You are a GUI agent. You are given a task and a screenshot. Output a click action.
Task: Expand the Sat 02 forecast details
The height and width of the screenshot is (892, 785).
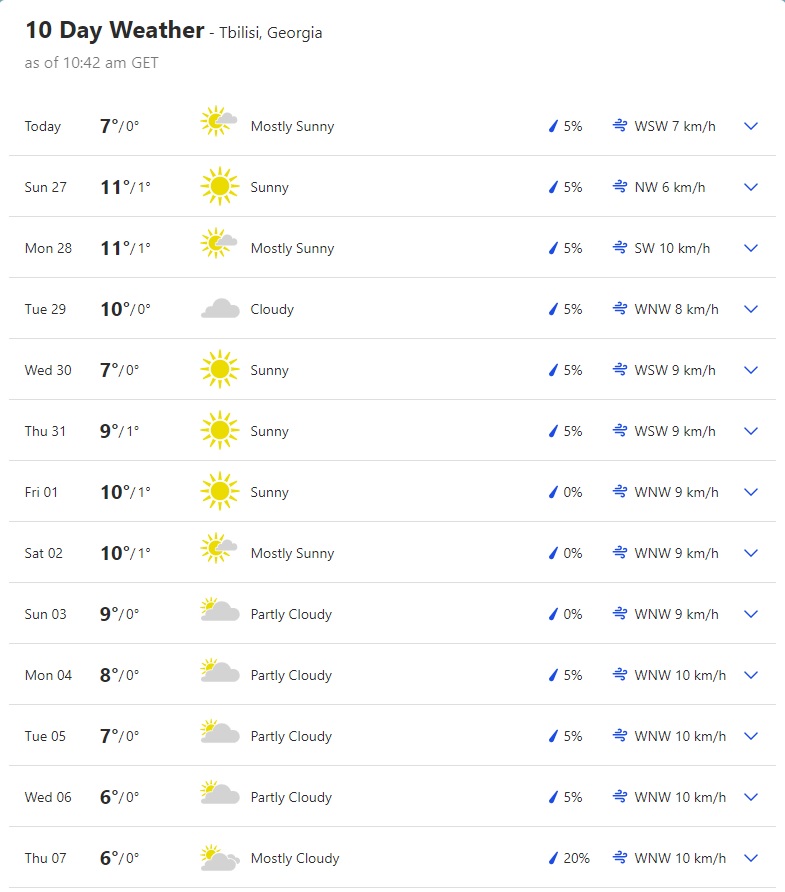751,553
